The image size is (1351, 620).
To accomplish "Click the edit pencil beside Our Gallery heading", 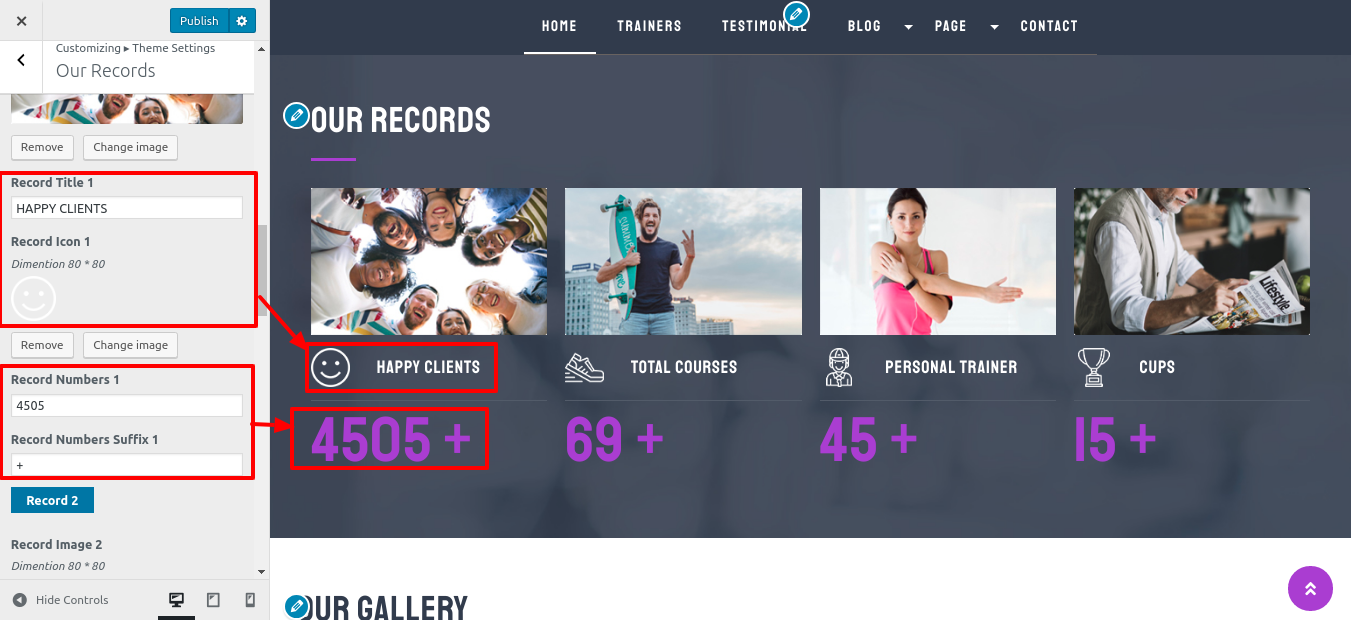I will pyautogui.click(x=296, y=606).
